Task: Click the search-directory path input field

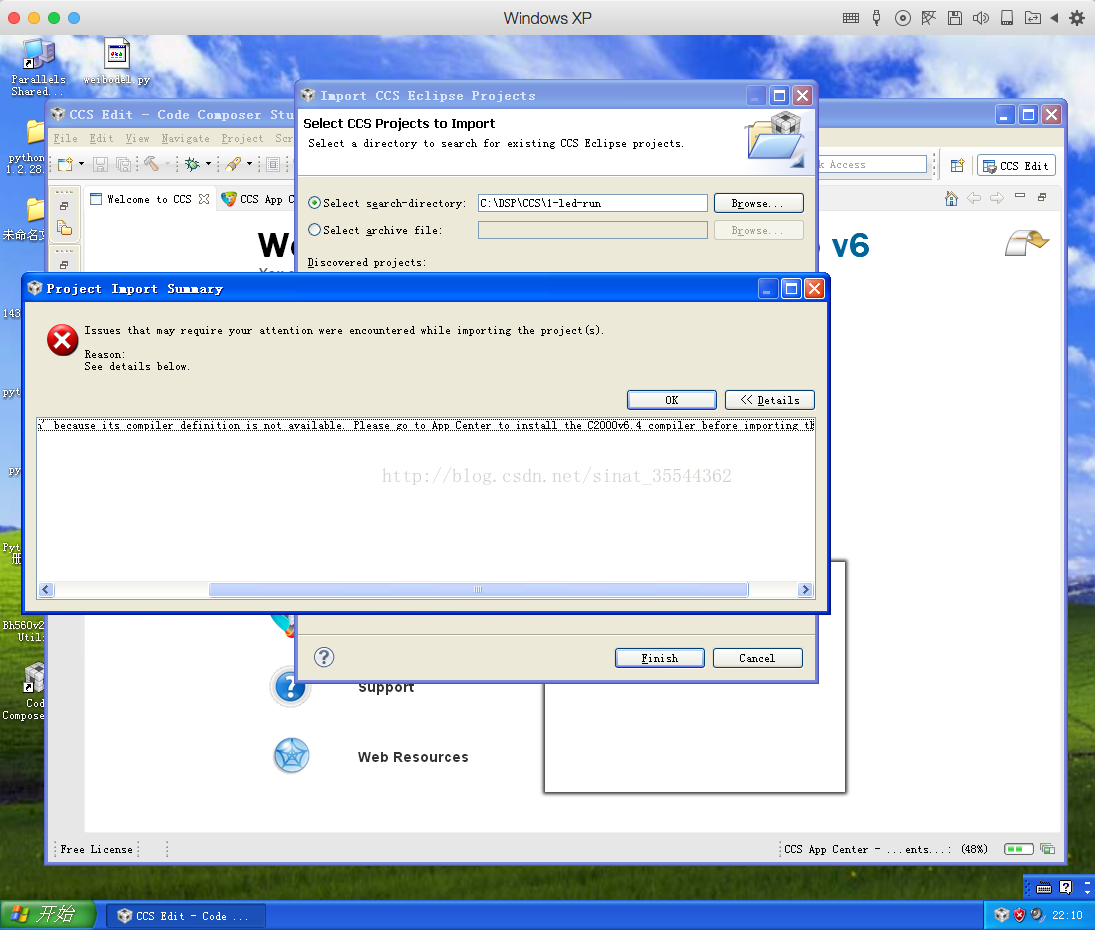Action: 592,203
